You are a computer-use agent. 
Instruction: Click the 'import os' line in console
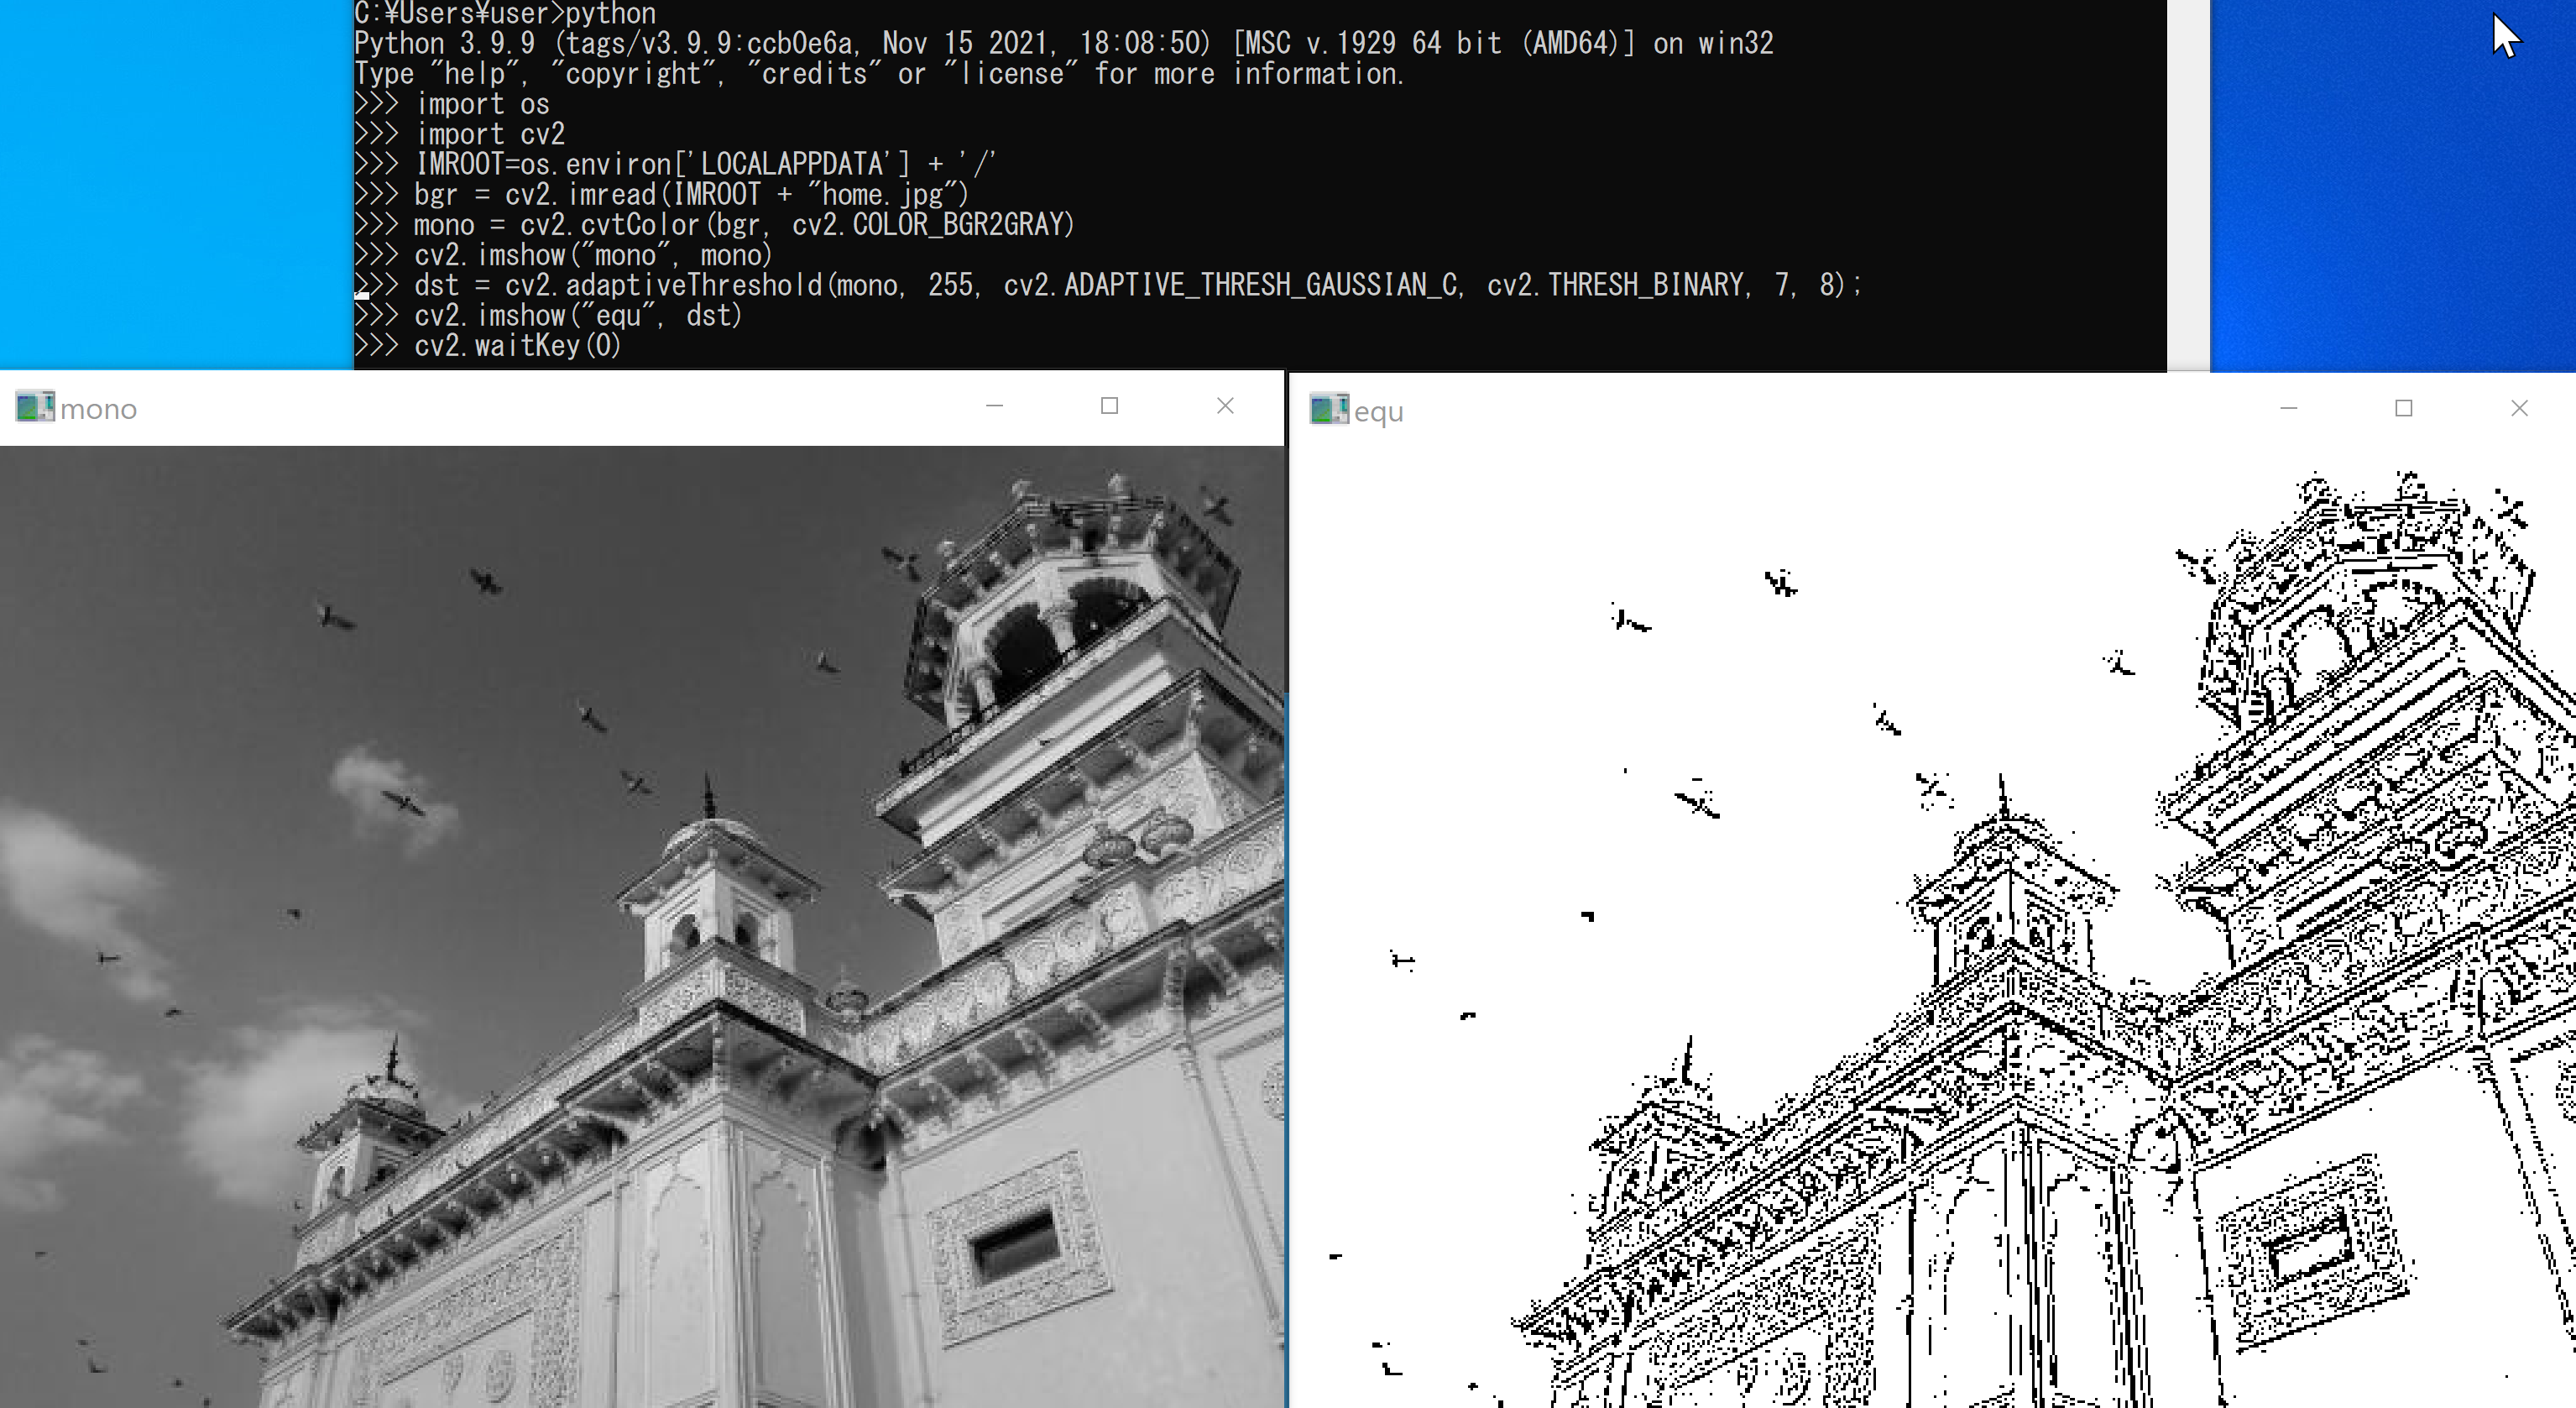pyautogui.click(x=452, y=104)
